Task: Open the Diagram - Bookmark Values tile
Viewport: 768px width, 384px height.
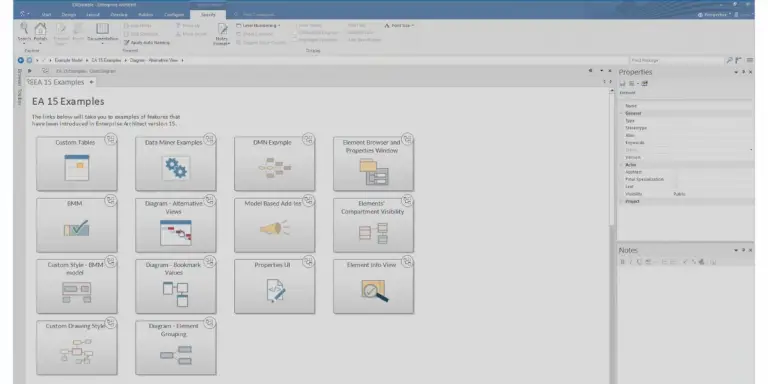Action: point(175,286)
